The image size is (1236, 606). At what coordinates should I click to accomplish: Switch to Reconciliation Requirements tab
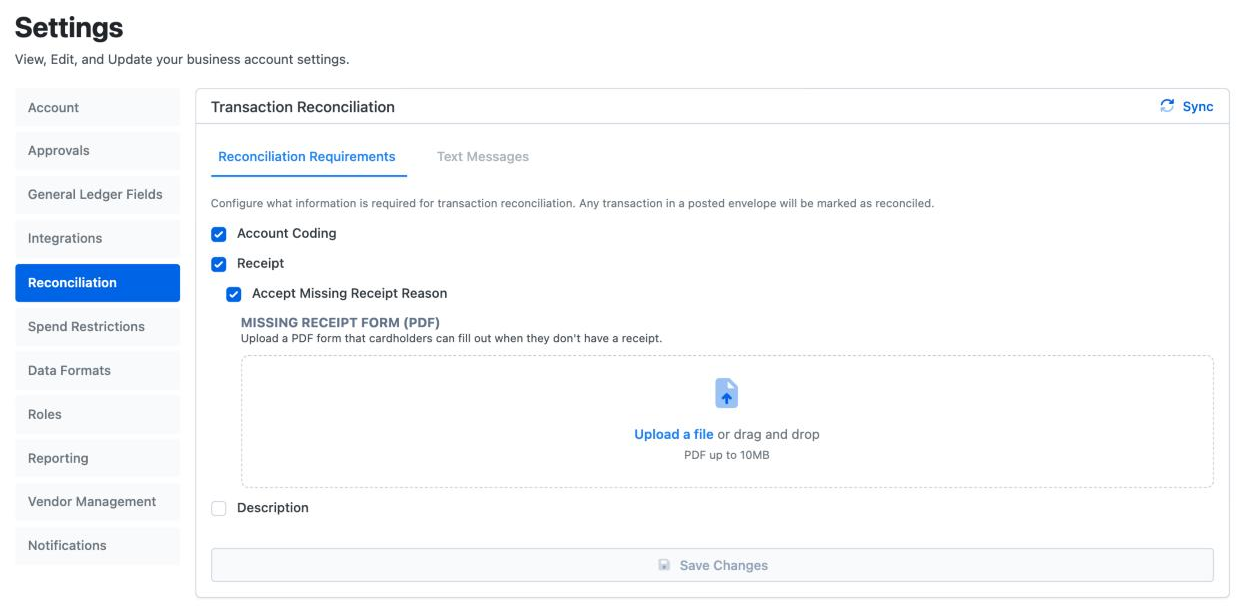pyautogui.click(x=307, y=157)
